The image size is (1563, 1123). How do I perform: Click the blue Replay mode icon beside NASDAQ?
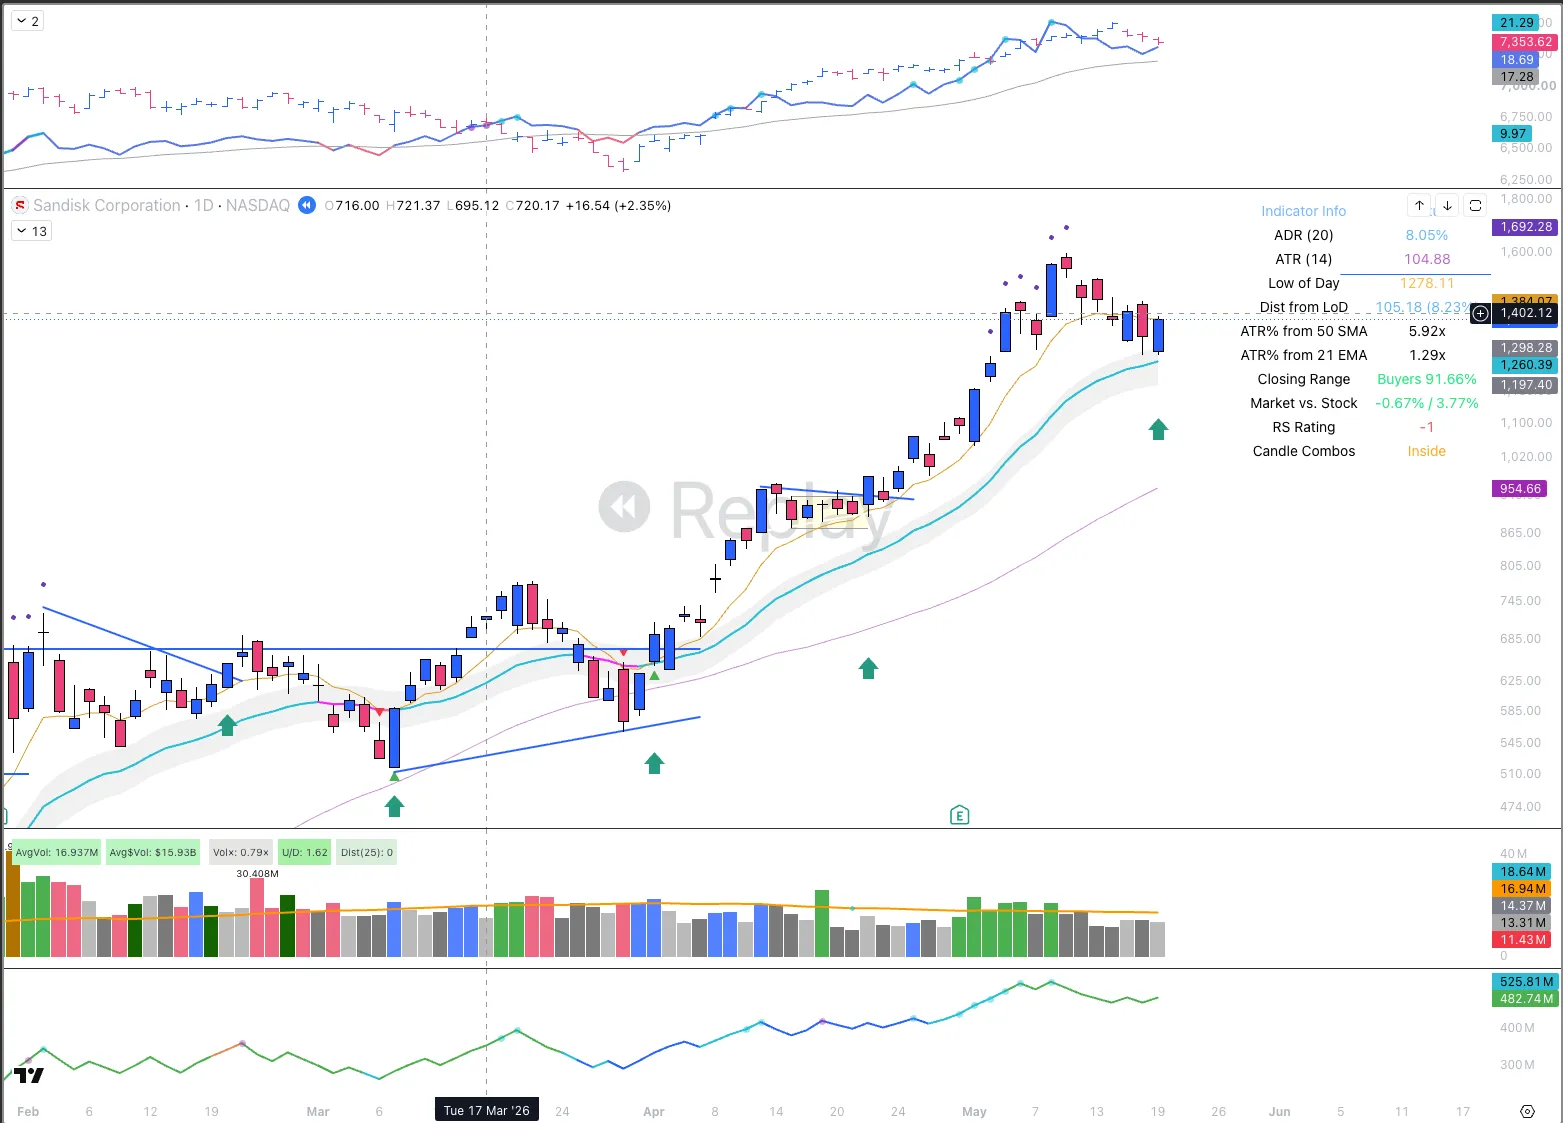307,205
